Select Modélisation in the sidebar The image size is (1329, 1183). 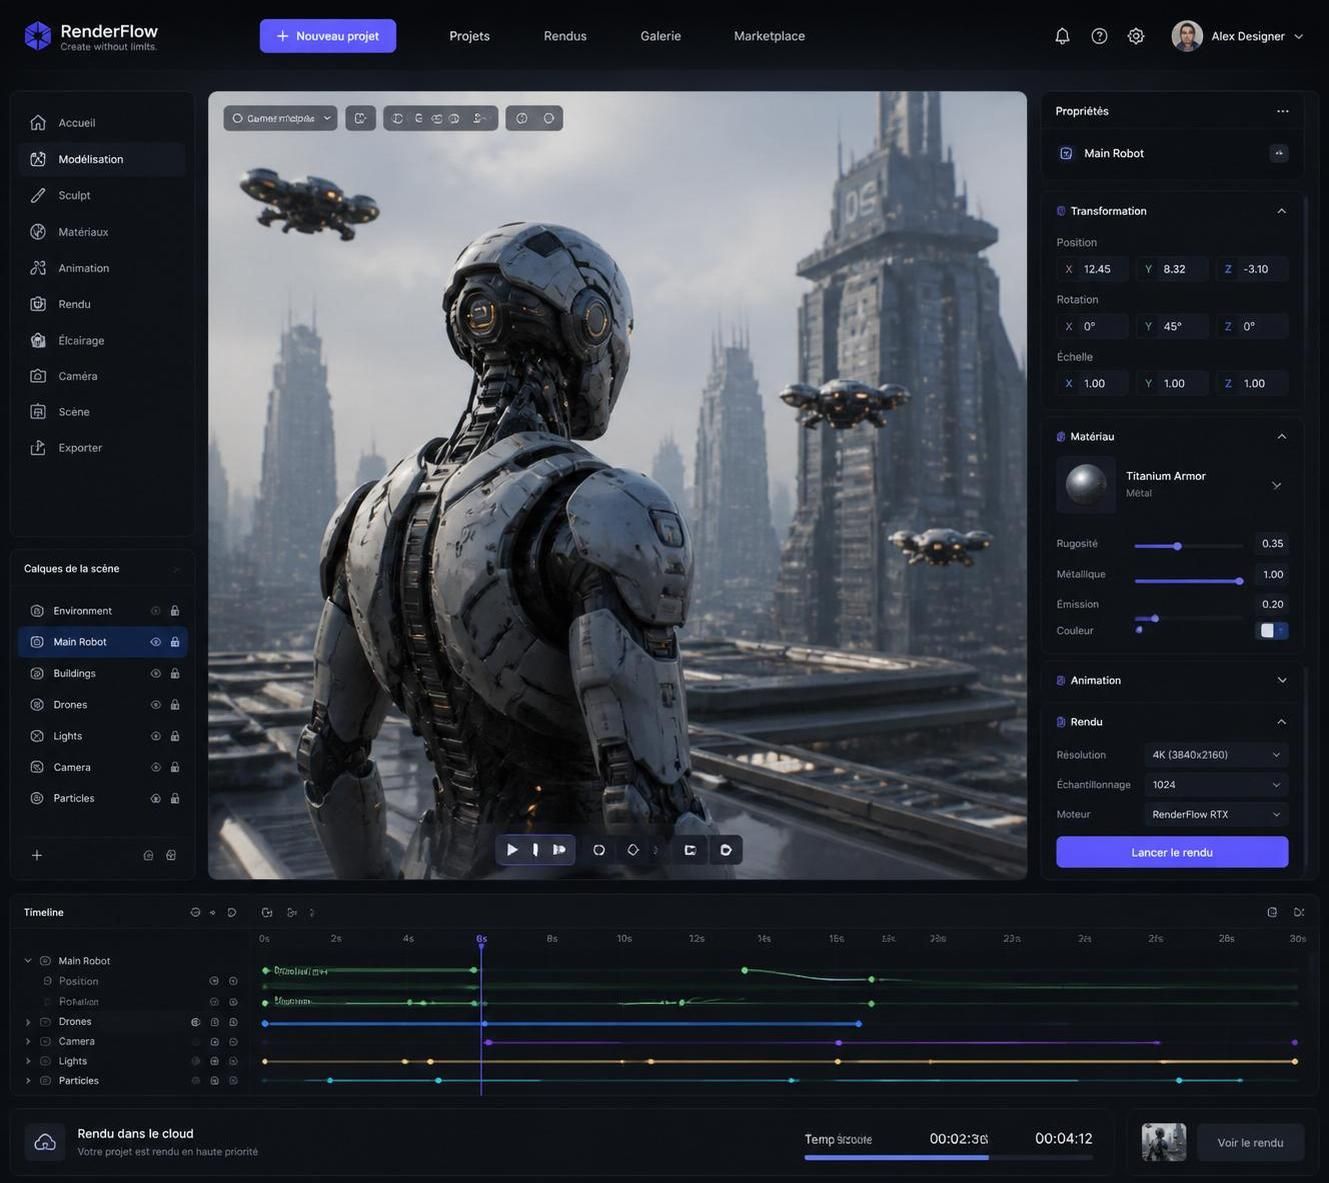(x=101, y=159)
